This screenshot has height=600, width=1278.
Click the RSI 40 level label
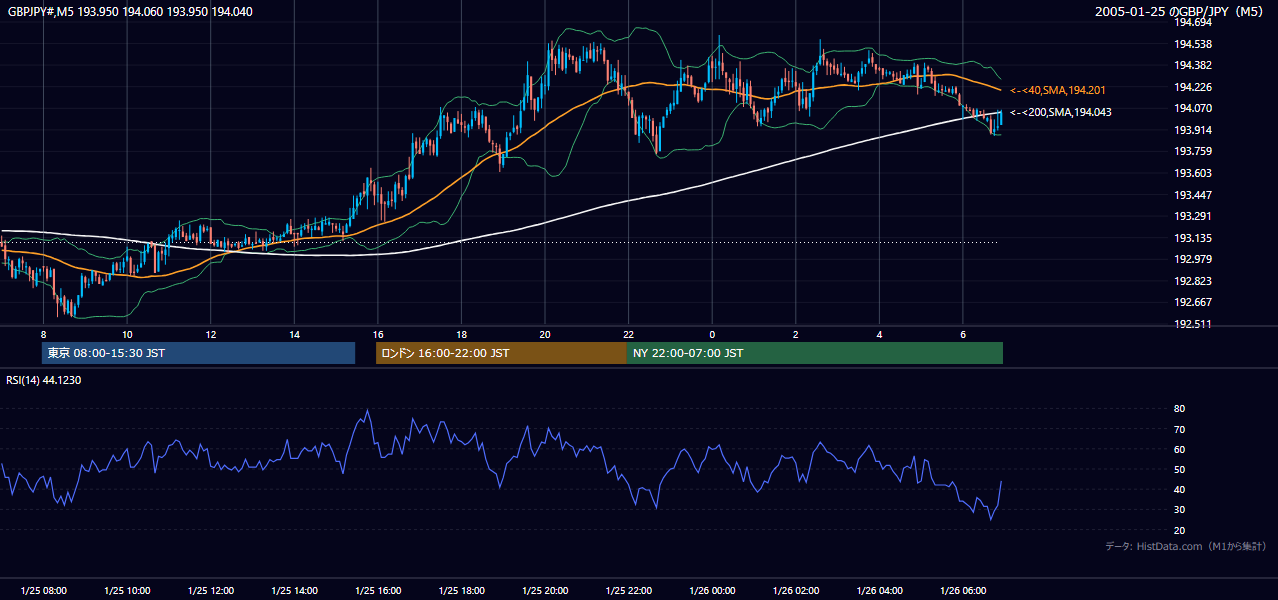[x=1180, y=489]
